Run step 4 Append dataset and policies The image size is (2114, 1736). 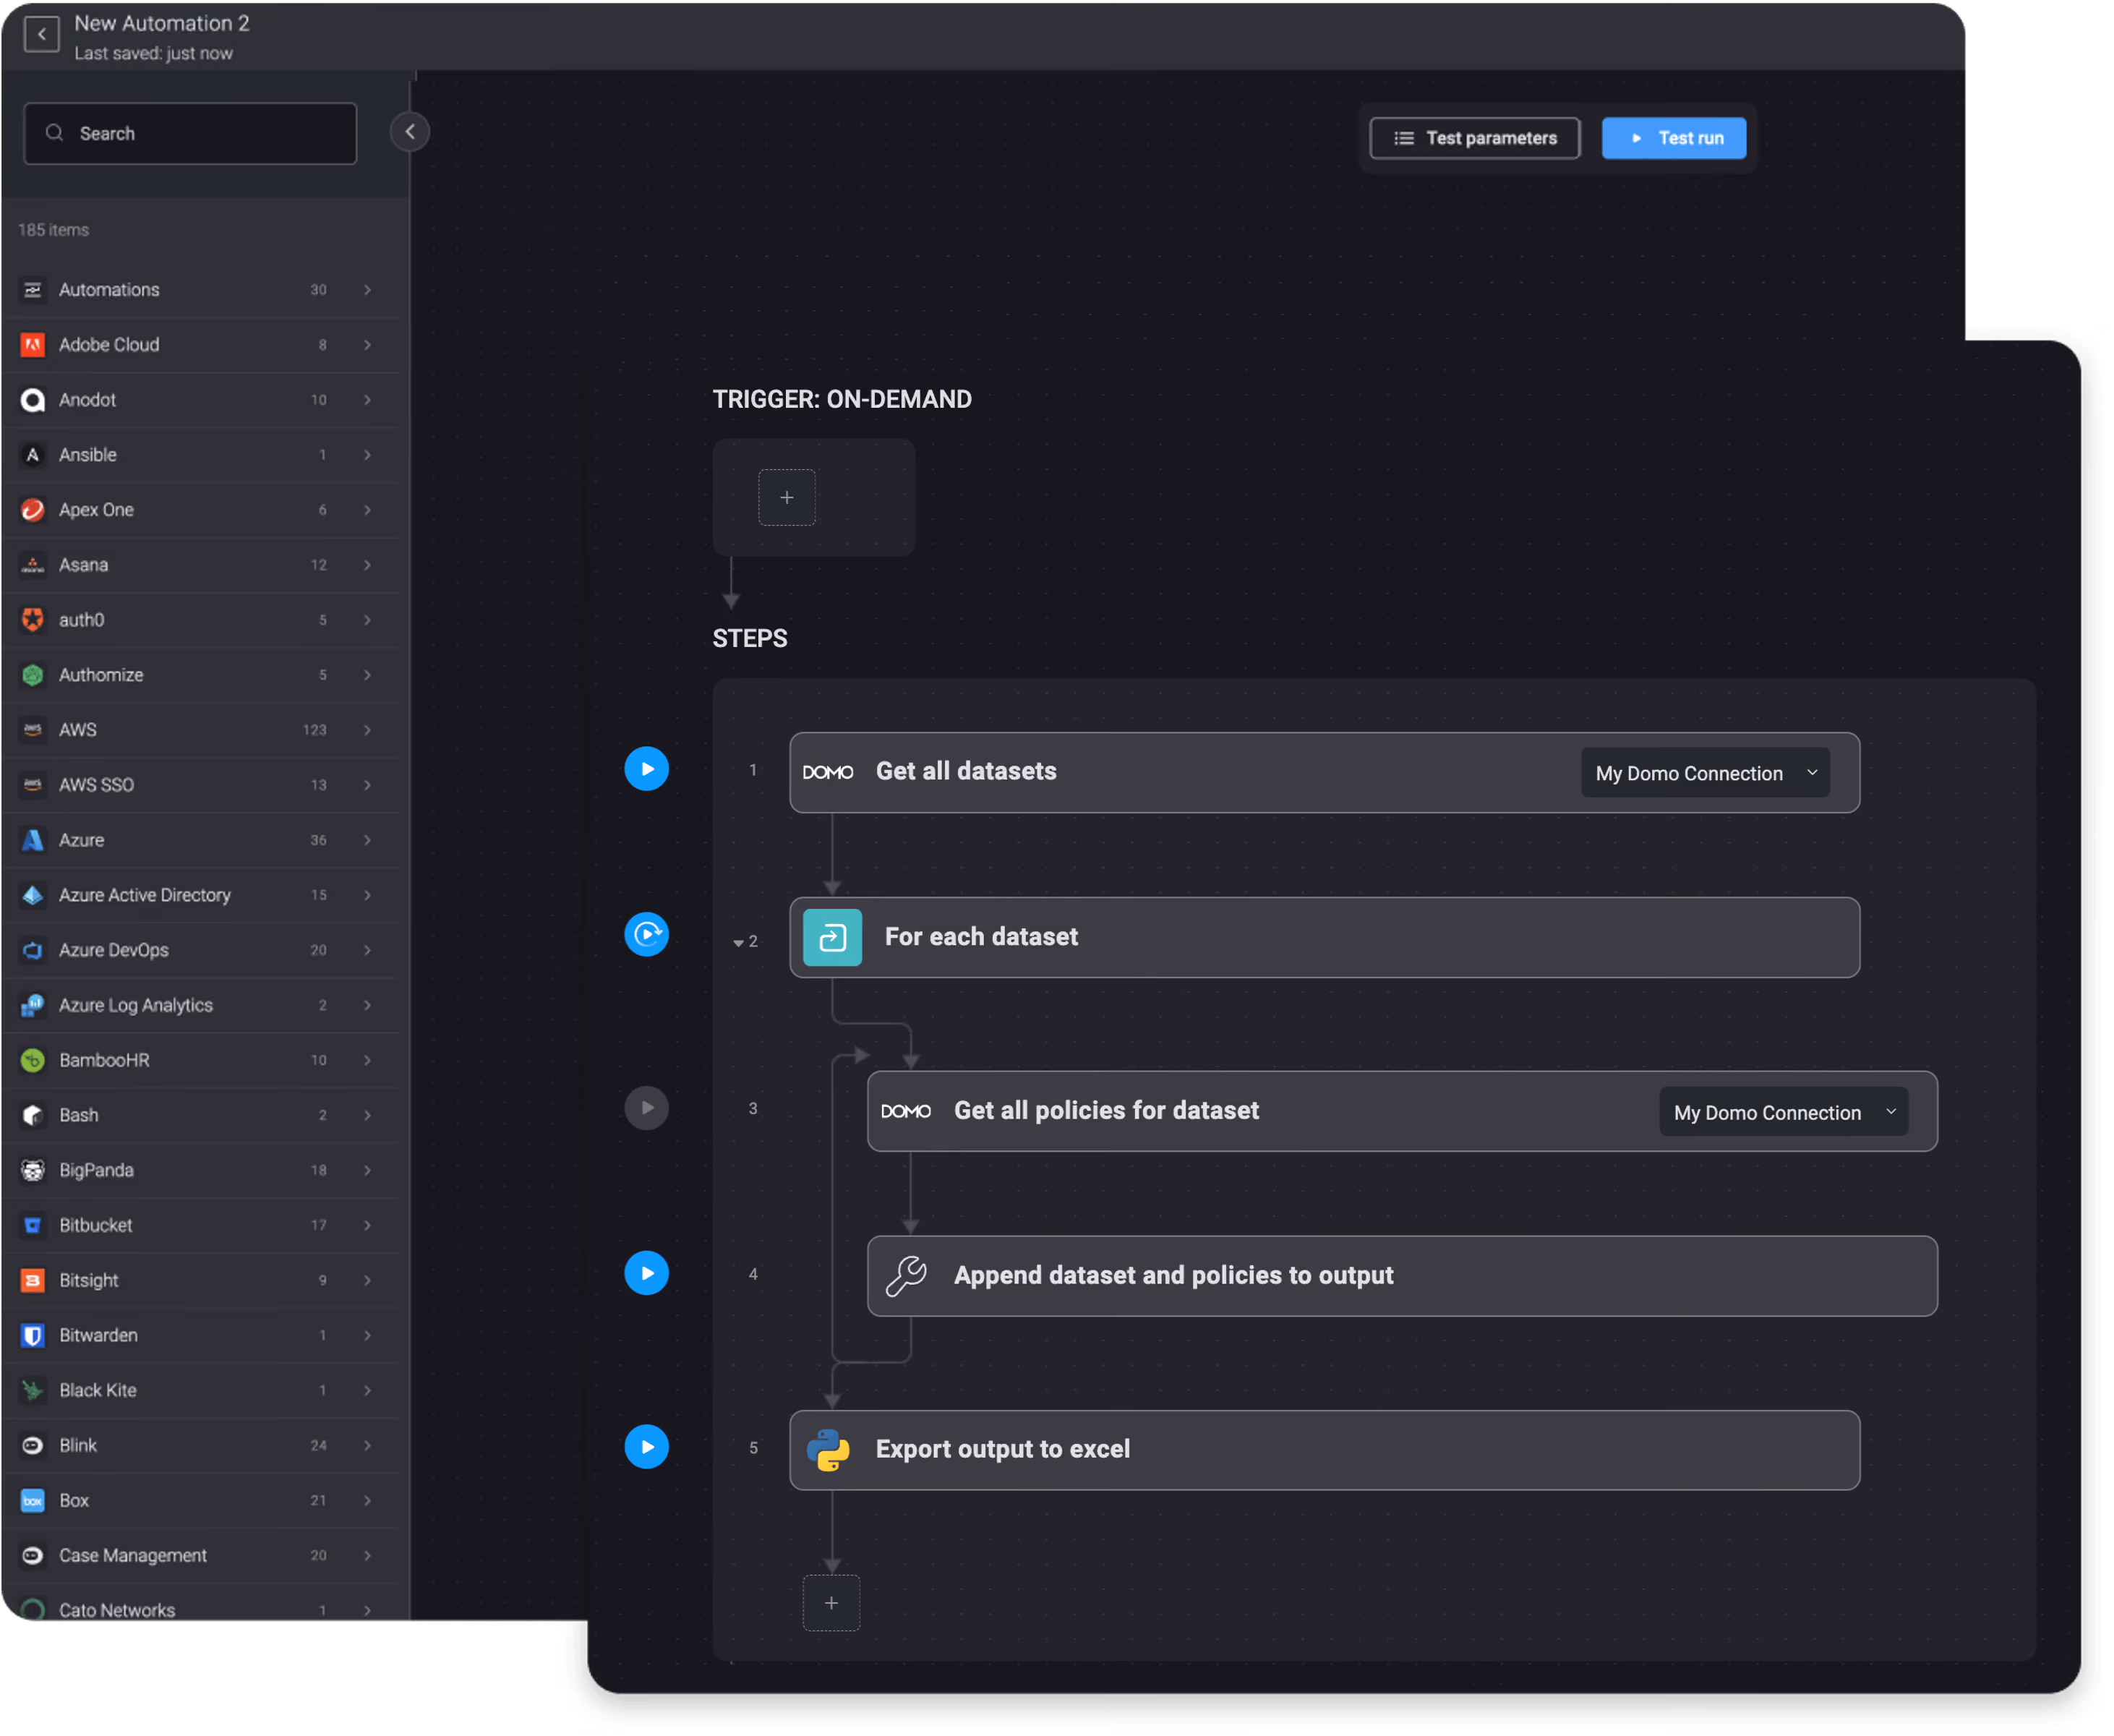[647, 1273]
